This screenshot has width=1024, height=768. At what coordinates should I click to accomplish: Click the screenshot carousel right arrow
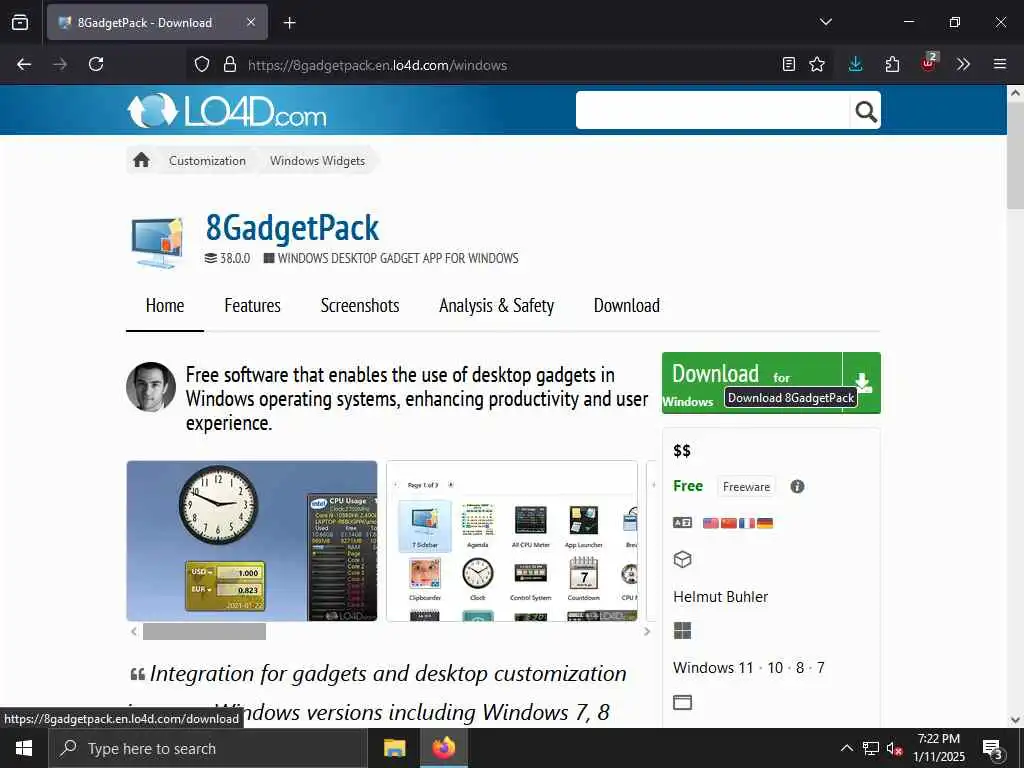click(647, 632)
